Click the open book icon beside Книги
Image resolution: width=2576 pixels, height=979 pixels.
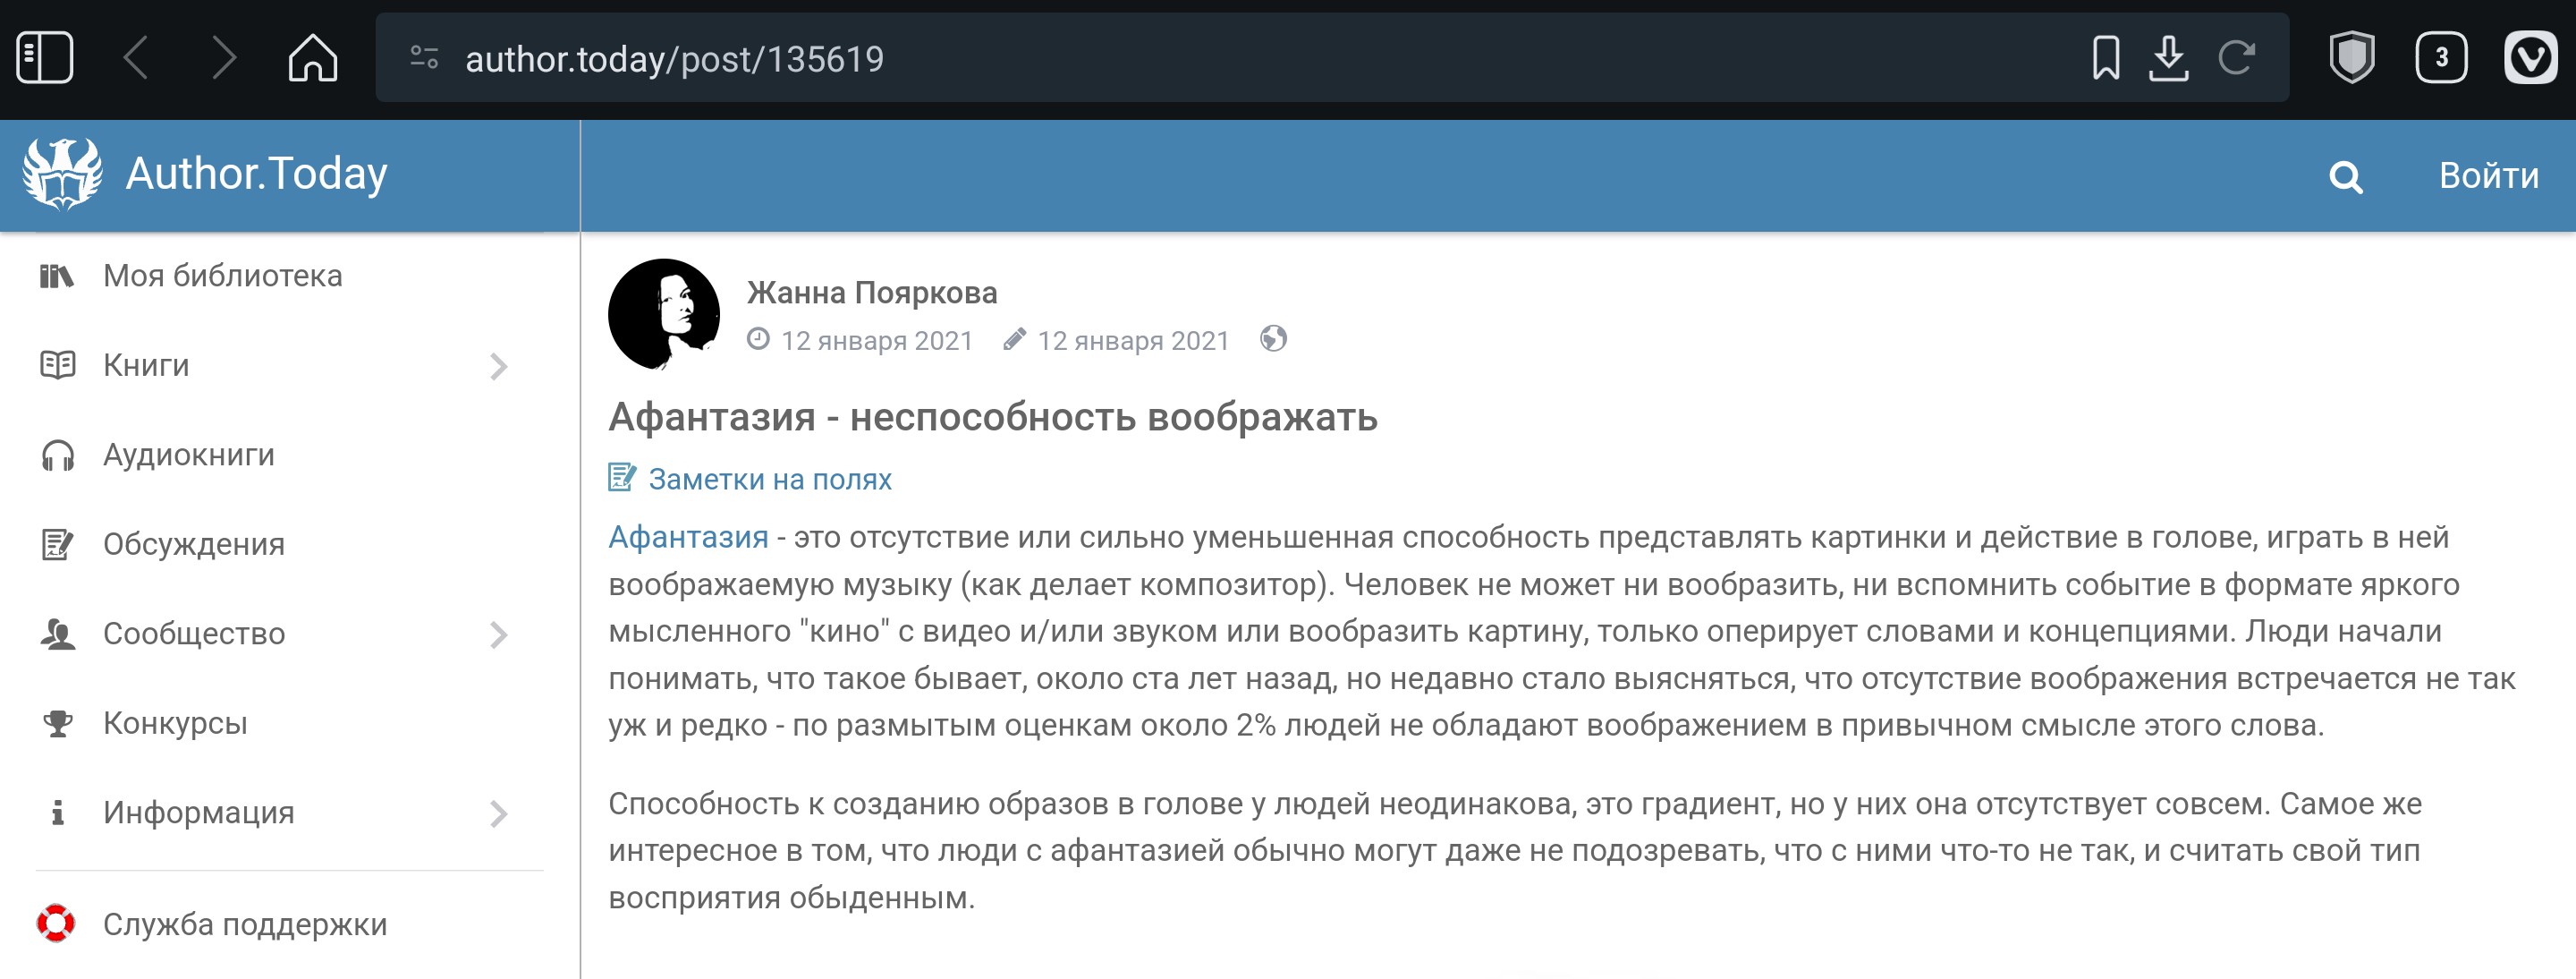pos(57,365)
